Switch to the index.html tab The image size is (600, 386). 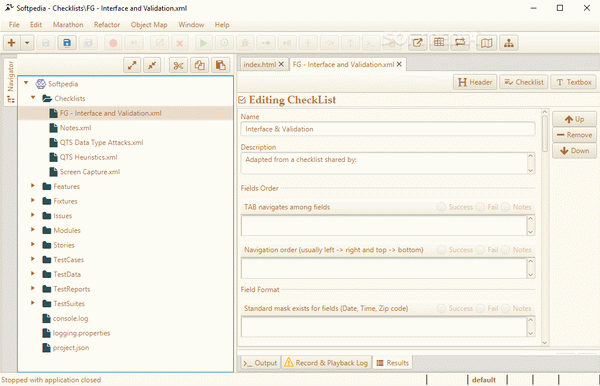pyautogui.click(x=260, y=64)
